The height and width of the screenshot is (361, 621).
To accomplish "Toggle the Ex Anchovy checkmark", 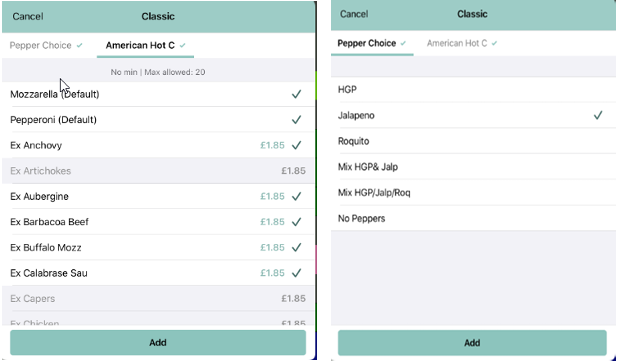I will pos(296,145).
